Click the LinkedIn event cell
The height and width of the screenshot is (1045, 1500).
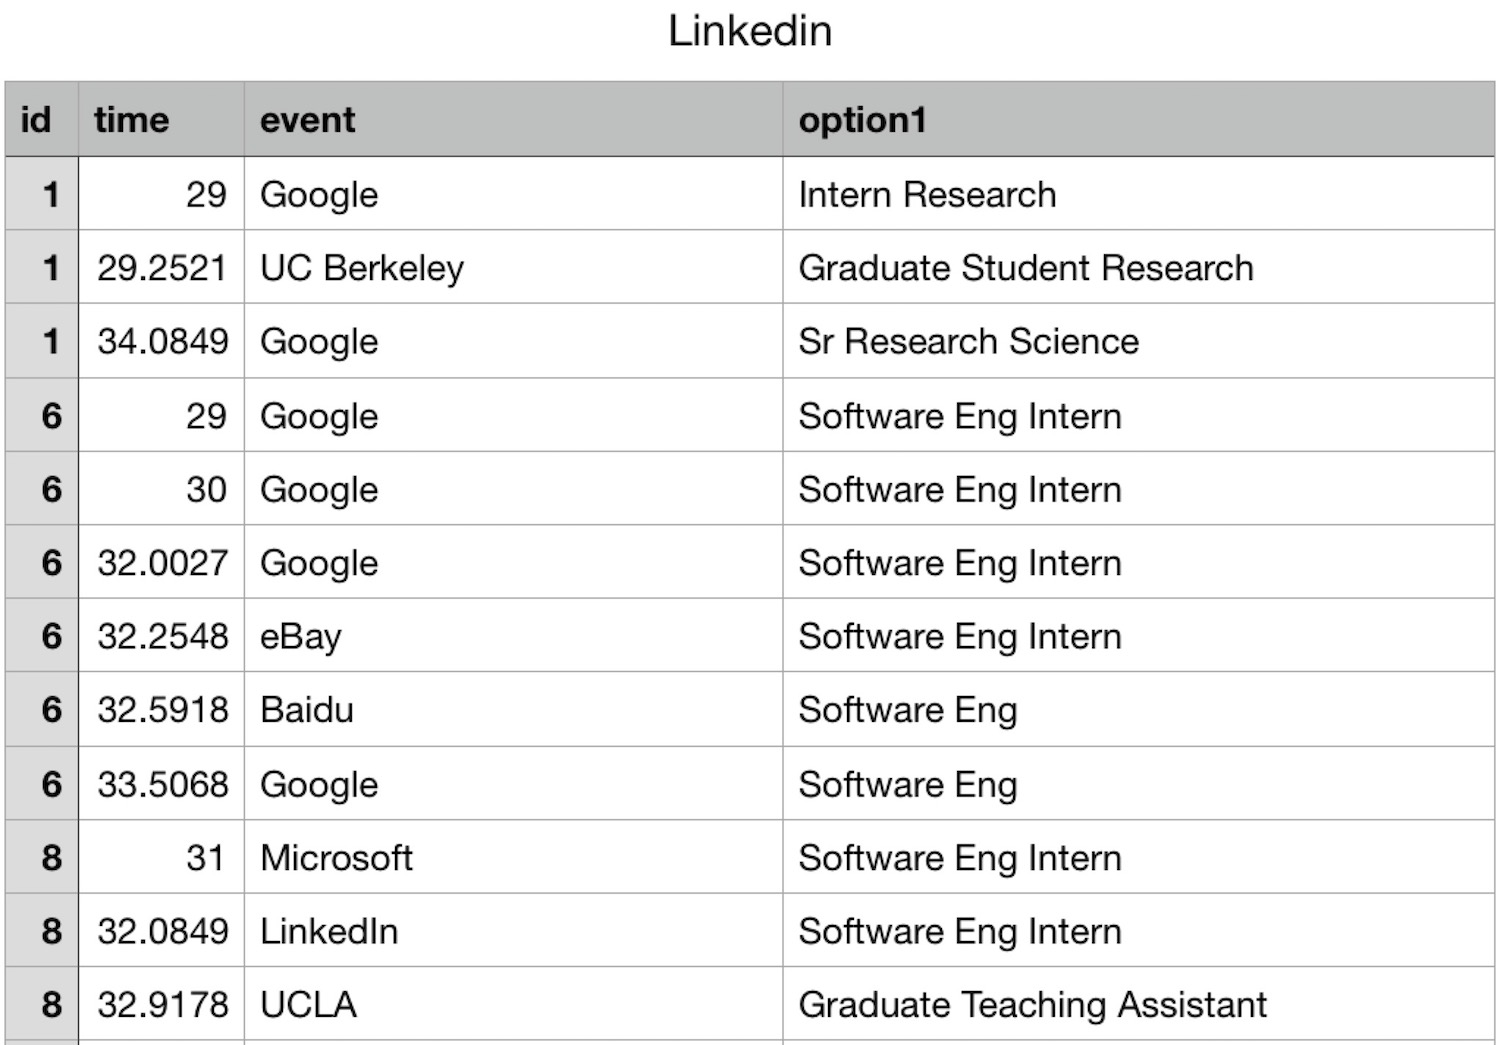[x=329, y=931]
